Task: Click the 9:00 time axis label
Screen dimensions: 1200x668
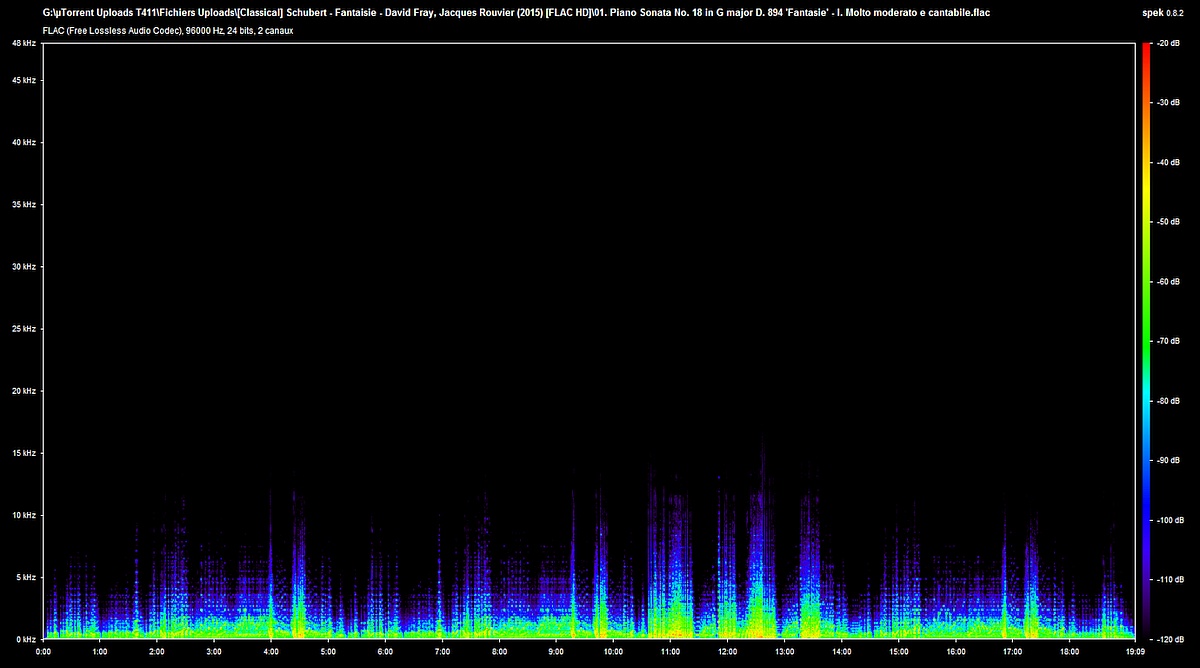Action: [x=557, y=652]
